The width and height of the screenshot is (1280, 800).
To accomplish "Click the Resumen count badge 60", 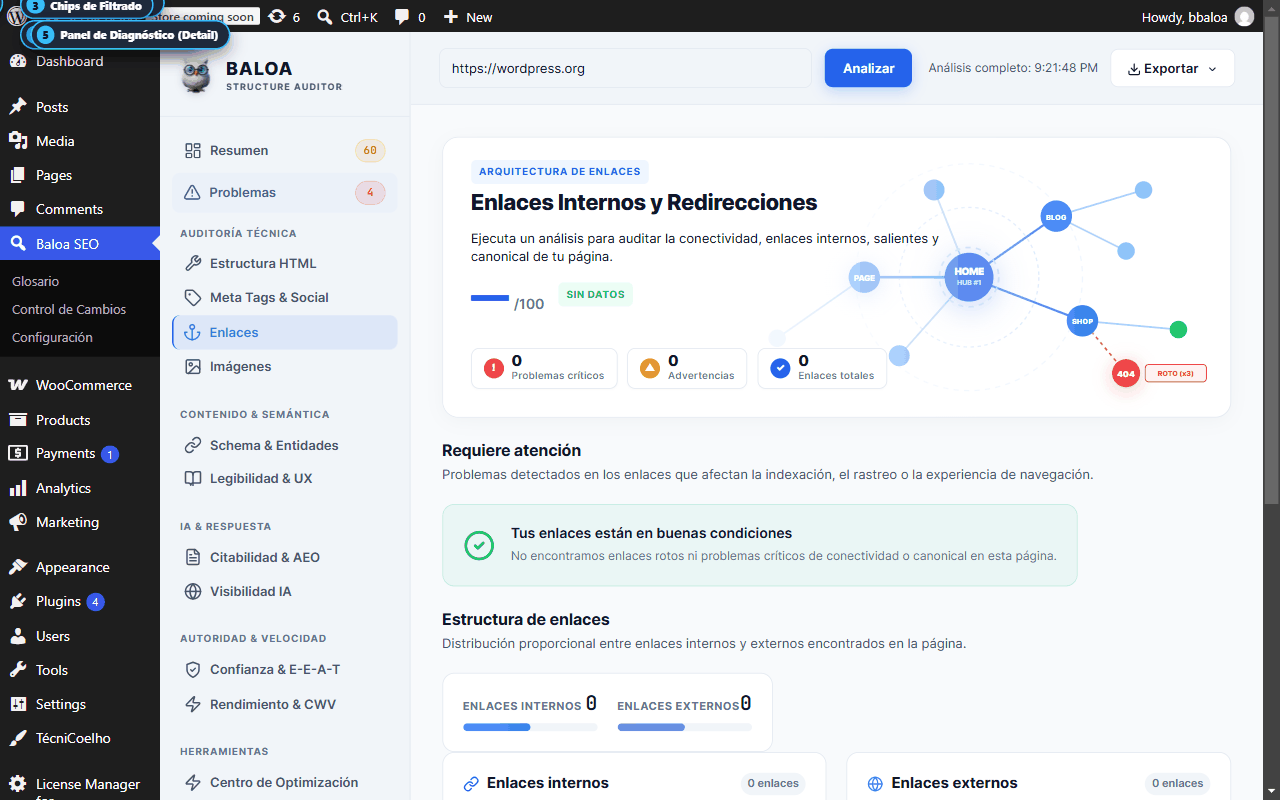I will click(x=370, y=151).
